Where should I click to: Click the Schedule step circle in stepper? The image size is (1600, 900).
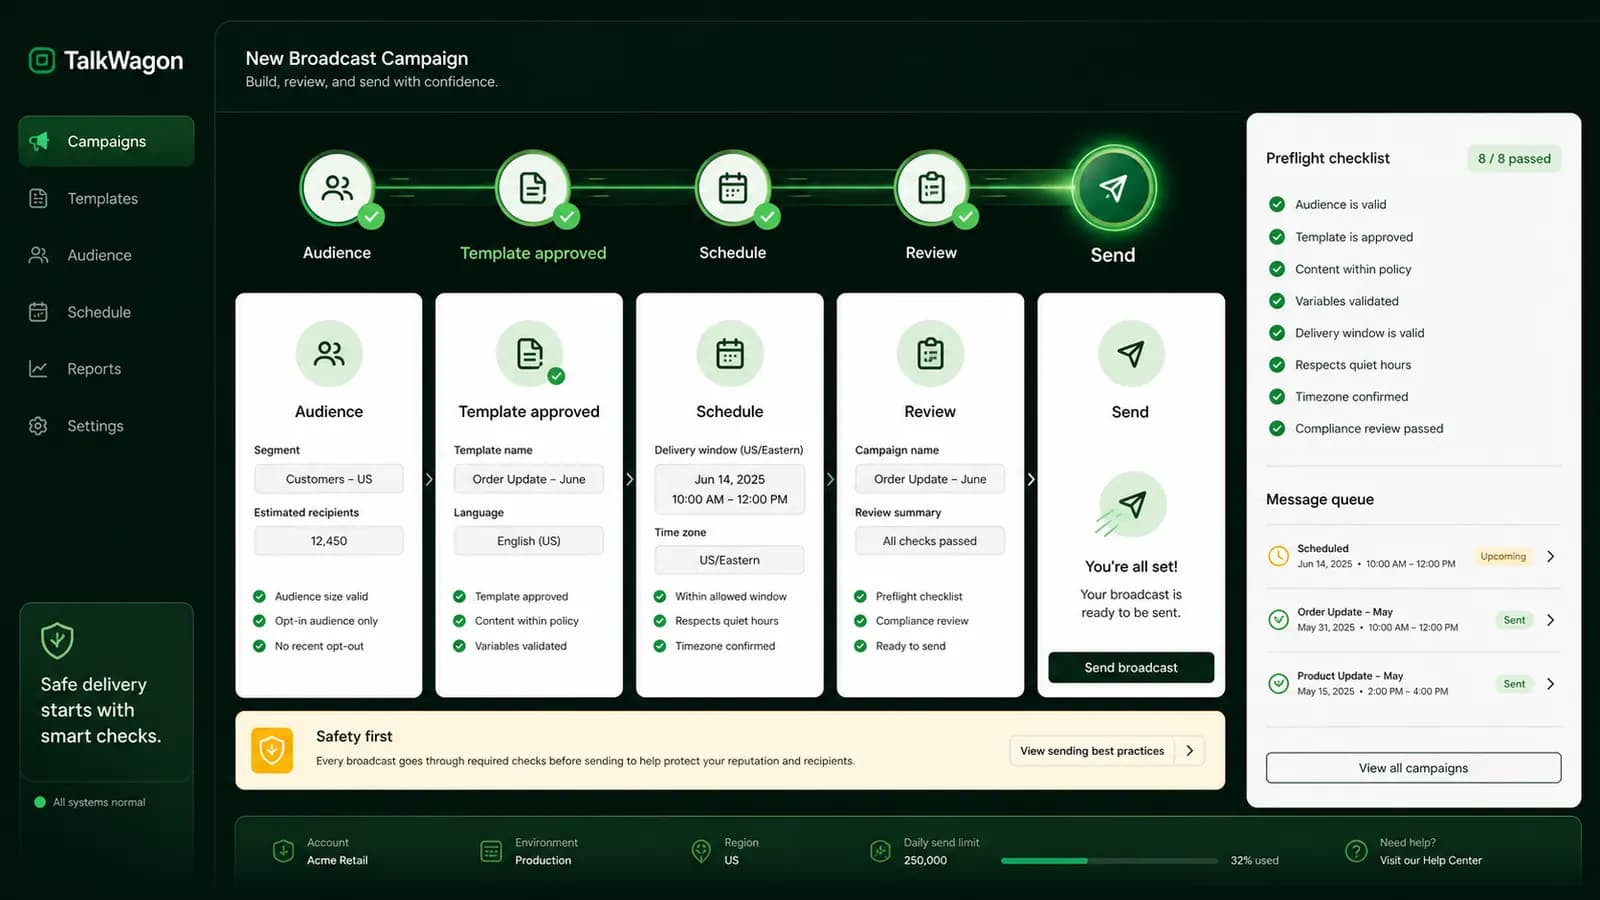click(733, 188)
